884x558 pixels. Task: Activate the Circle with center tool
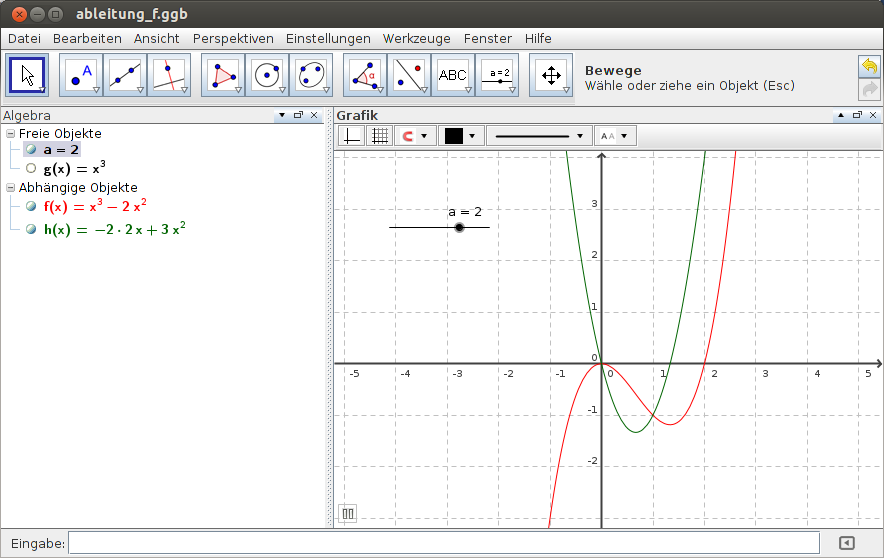click(x=267, y=75)
